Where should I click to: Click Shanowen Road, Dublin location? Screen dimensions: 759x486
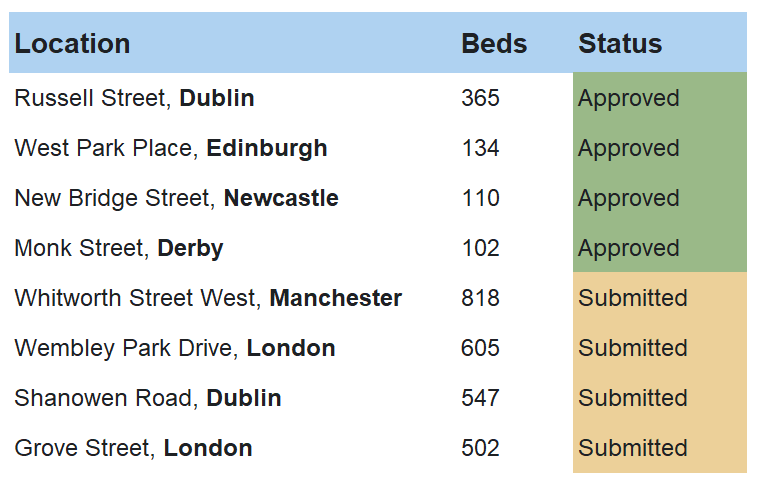coord(148,398)
